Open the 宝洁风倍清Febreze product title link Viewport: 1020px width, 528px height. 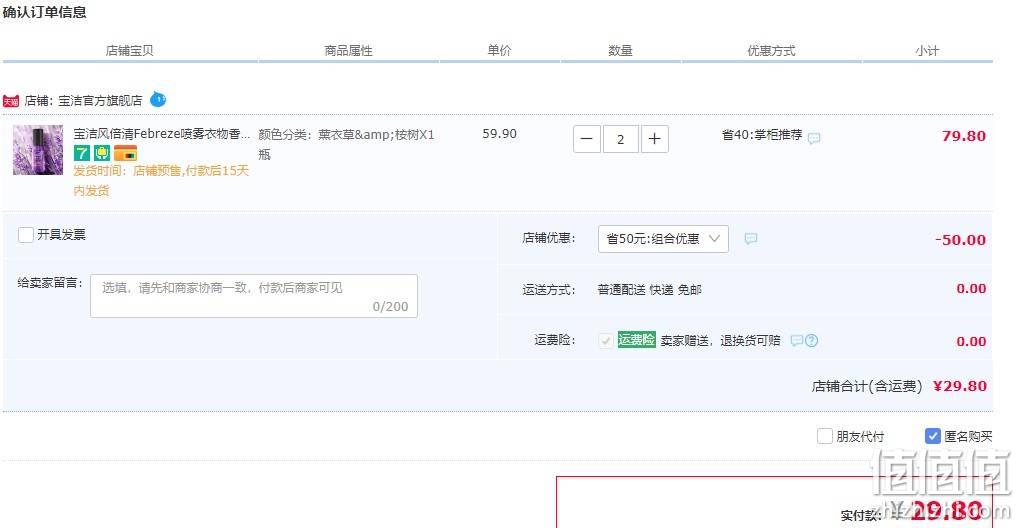(161, 134)
